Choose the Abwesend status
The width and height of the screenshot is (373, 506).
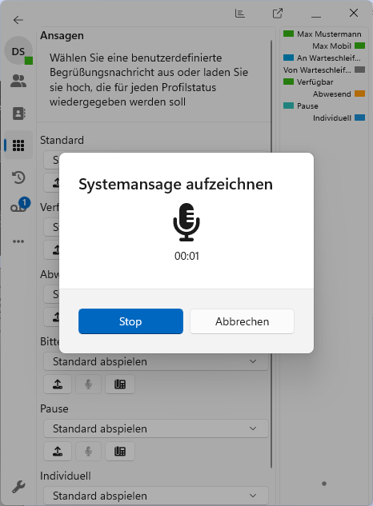tap(332, 94)
